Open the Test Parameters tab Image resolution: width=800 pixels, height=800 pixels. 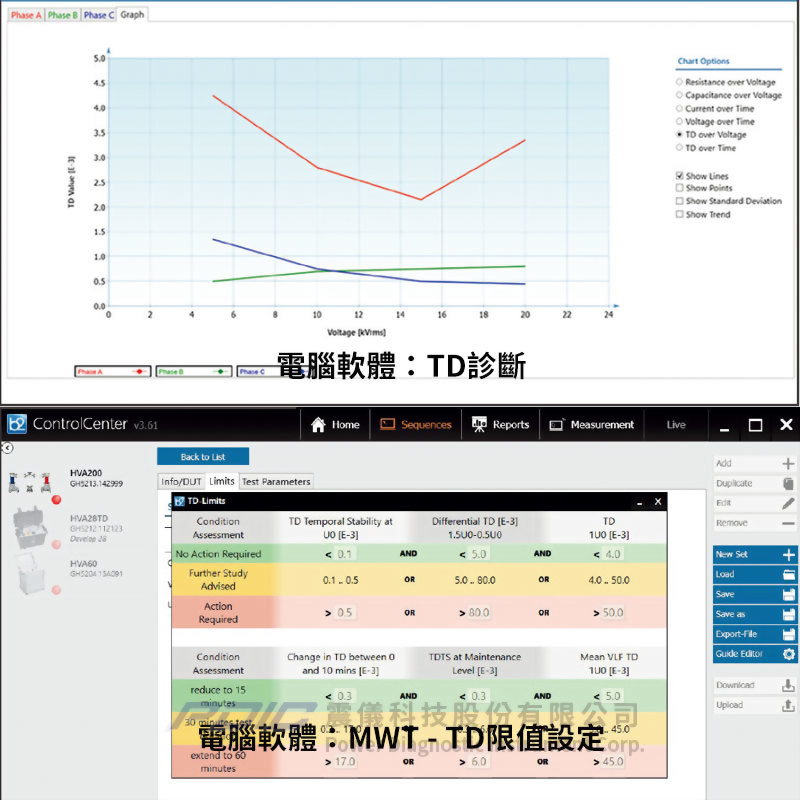pyautogui.click(x=276, y=481)
